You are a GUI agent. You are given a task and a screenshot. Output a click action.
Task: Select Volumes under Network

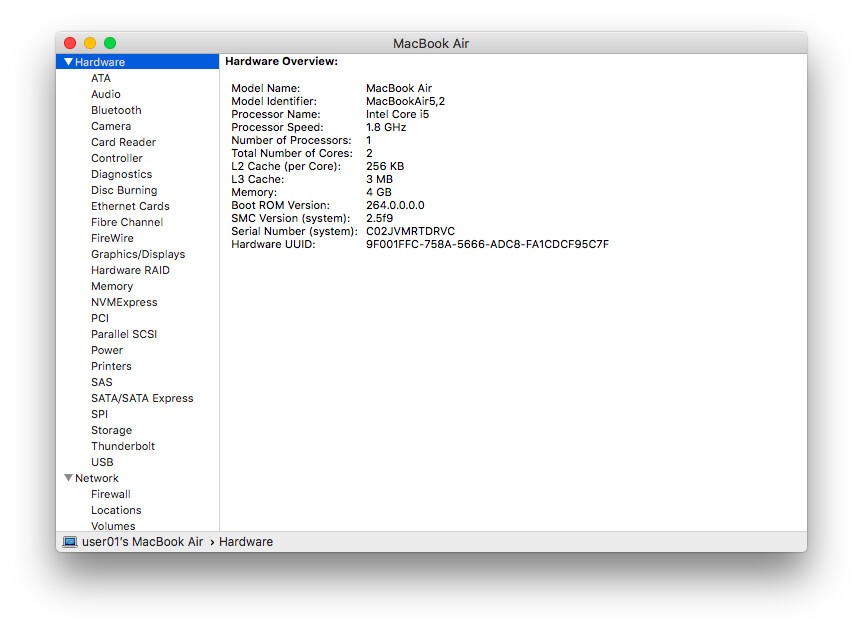(x=113, y=526)
